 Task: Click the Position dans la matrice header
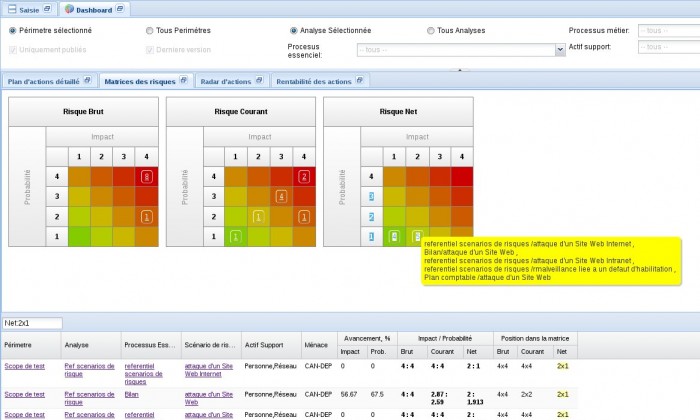(535, 338)
